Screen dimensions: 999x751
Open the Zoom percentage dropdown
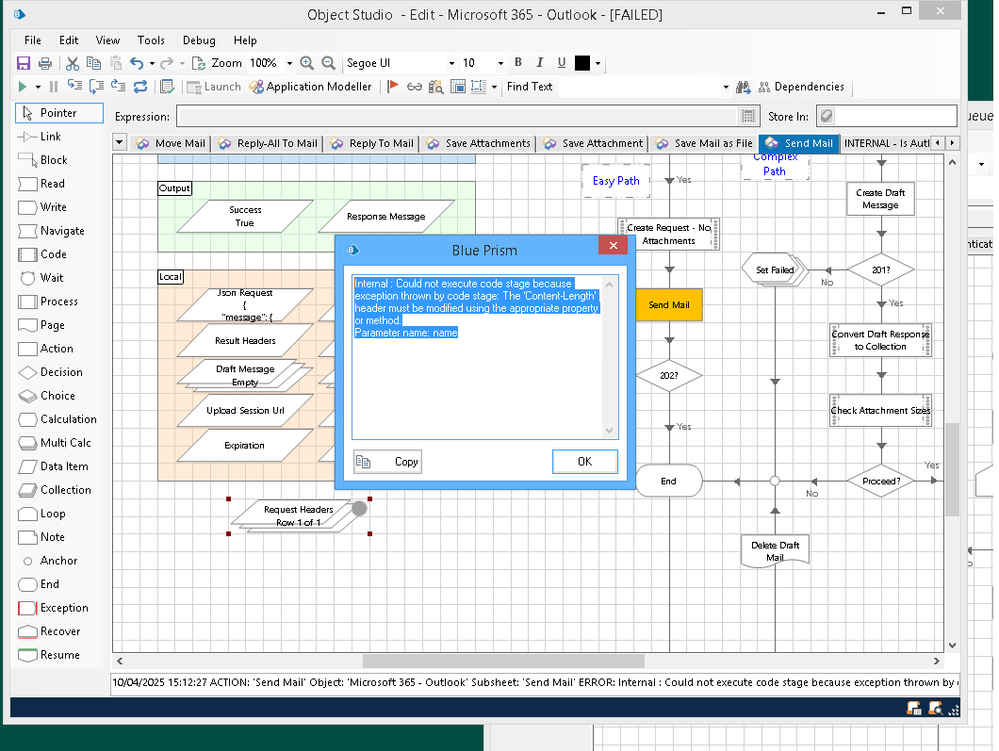[289, 63]
